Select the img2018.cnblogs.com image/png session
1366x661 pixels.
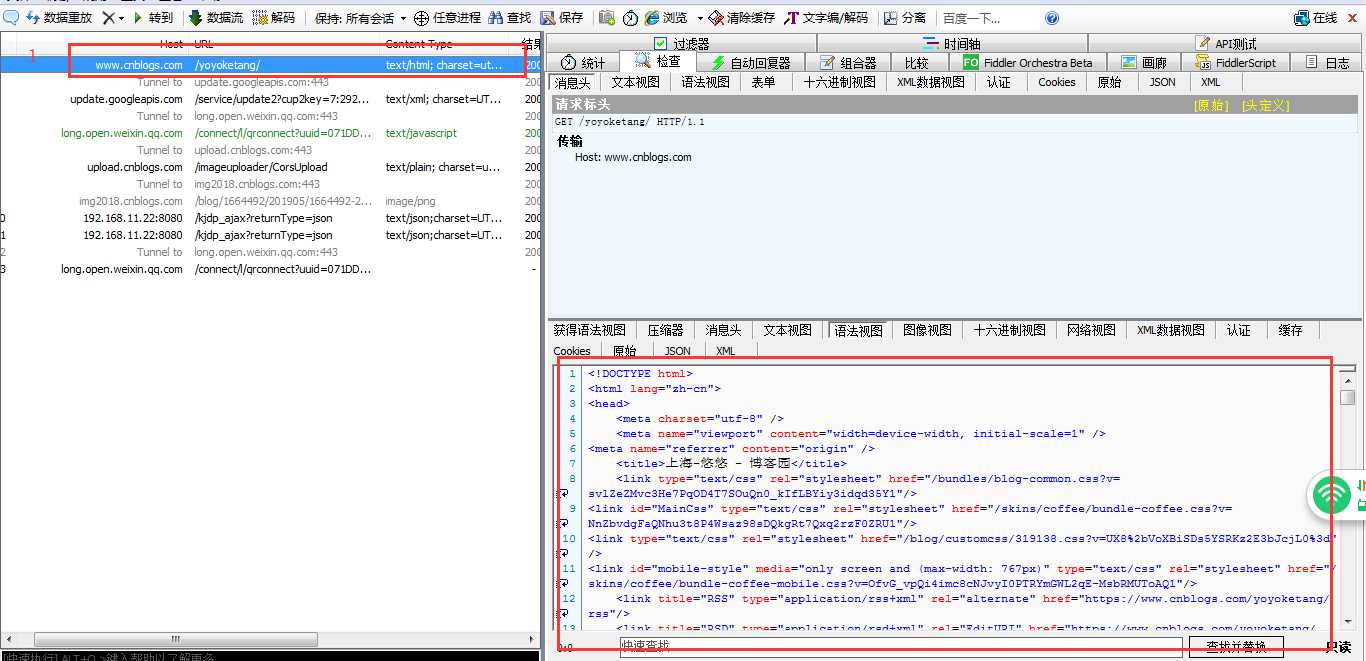click(270, 201)
